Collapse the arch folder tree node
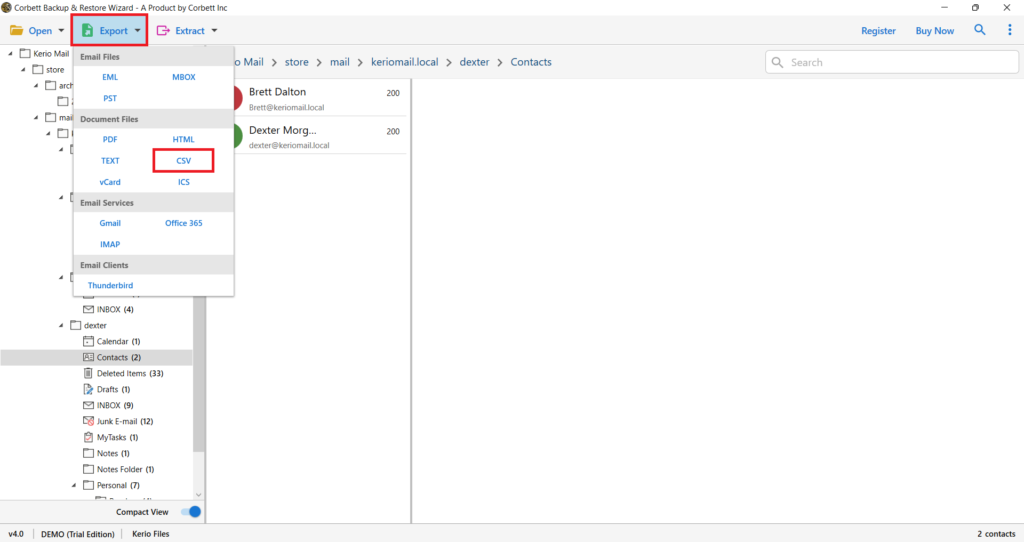1024x542 pixels. point(36,86)
